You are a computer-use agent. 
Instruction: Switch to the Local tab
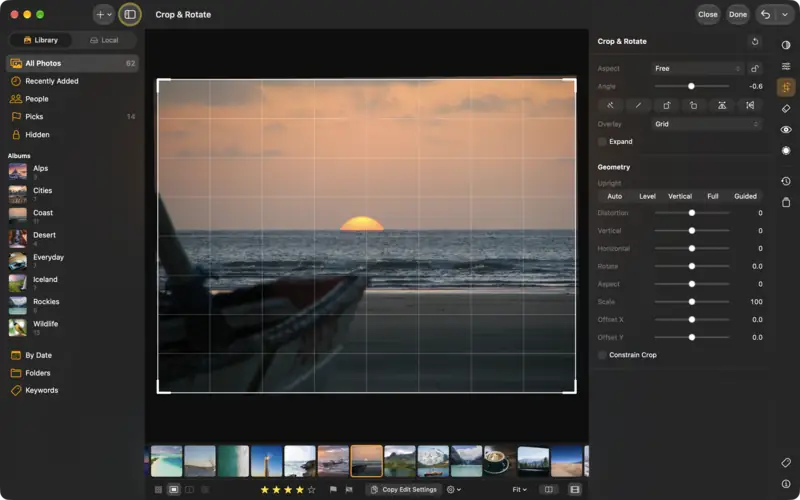(104, 40)
